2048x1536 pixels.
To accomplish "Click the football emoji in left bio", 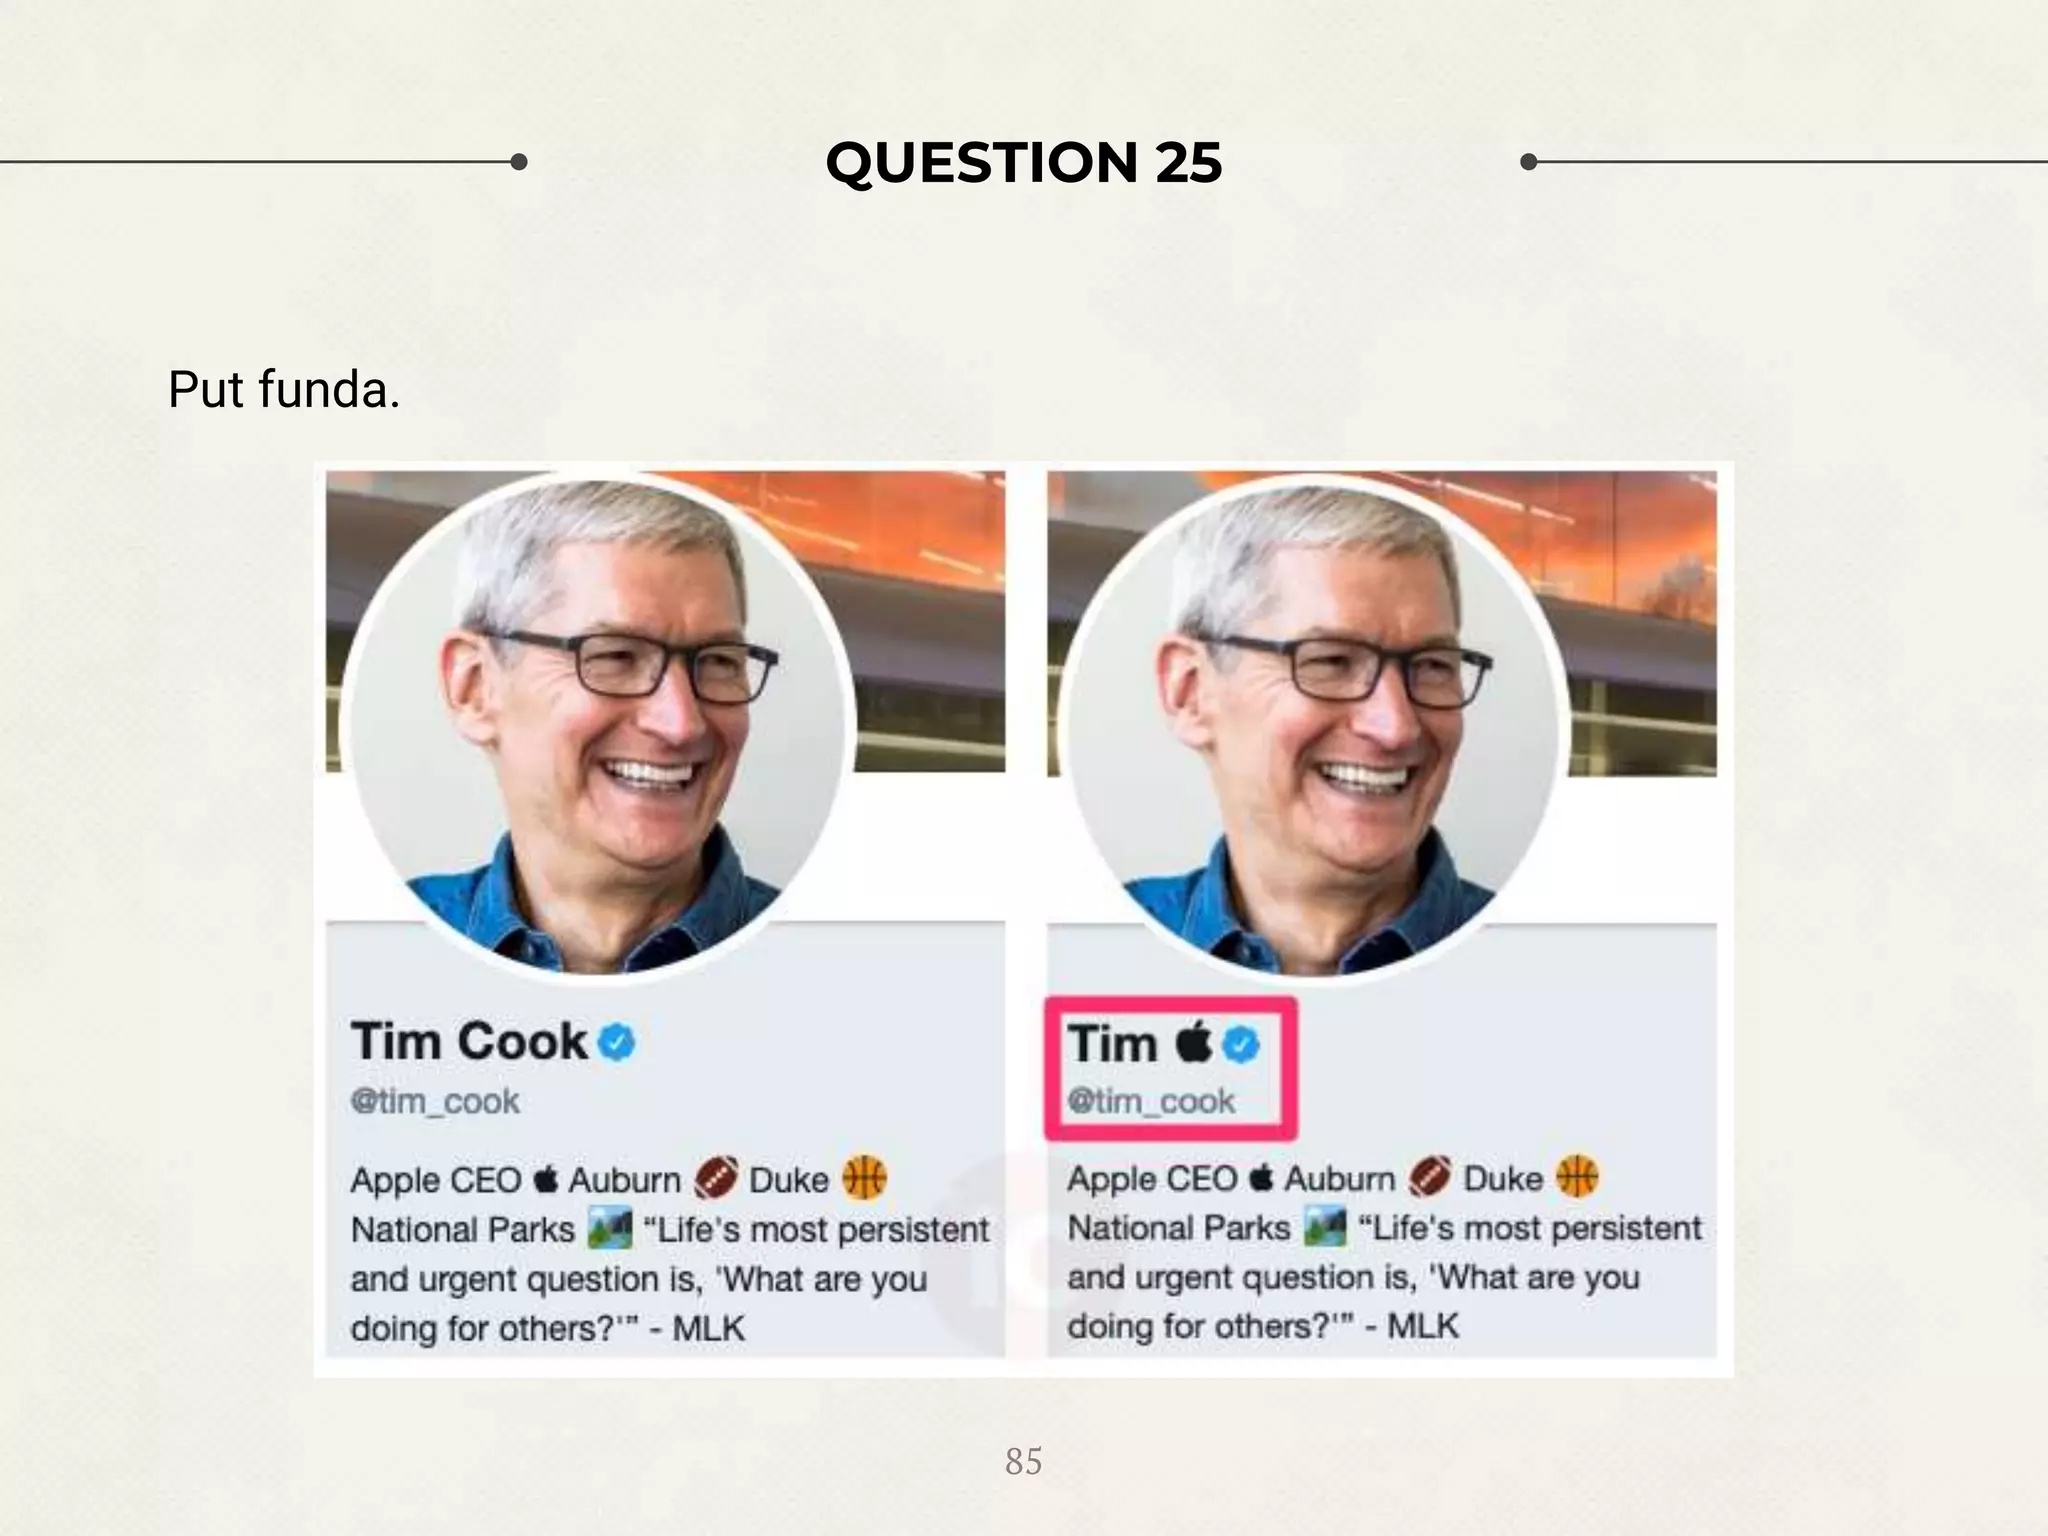I will click(715, 1179).
